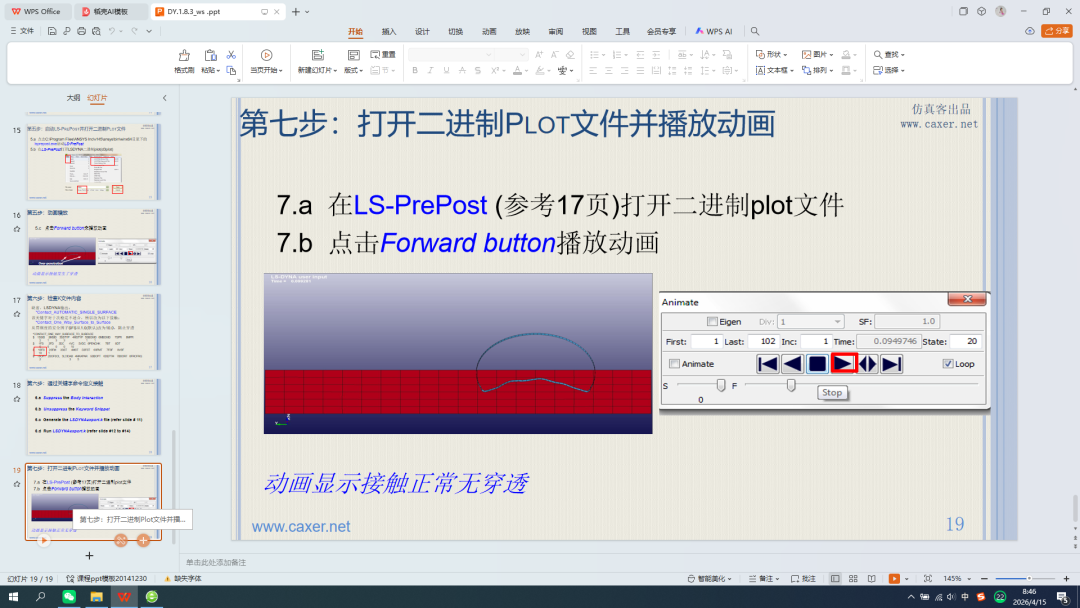
Task: Open the Design (设计) ribbon tab
Action: (x=422, y=32)
